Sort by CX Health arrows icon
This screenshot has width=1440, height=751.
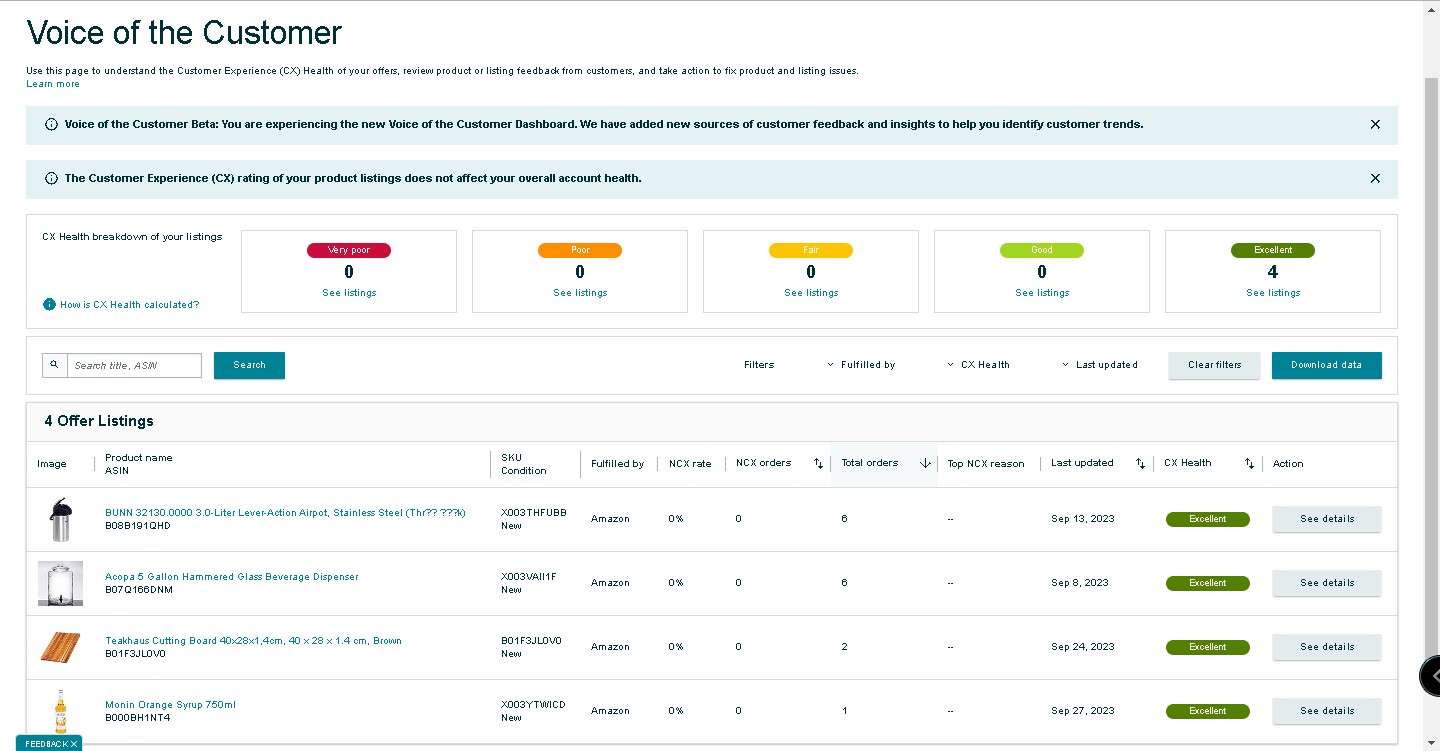[1249, 464]
